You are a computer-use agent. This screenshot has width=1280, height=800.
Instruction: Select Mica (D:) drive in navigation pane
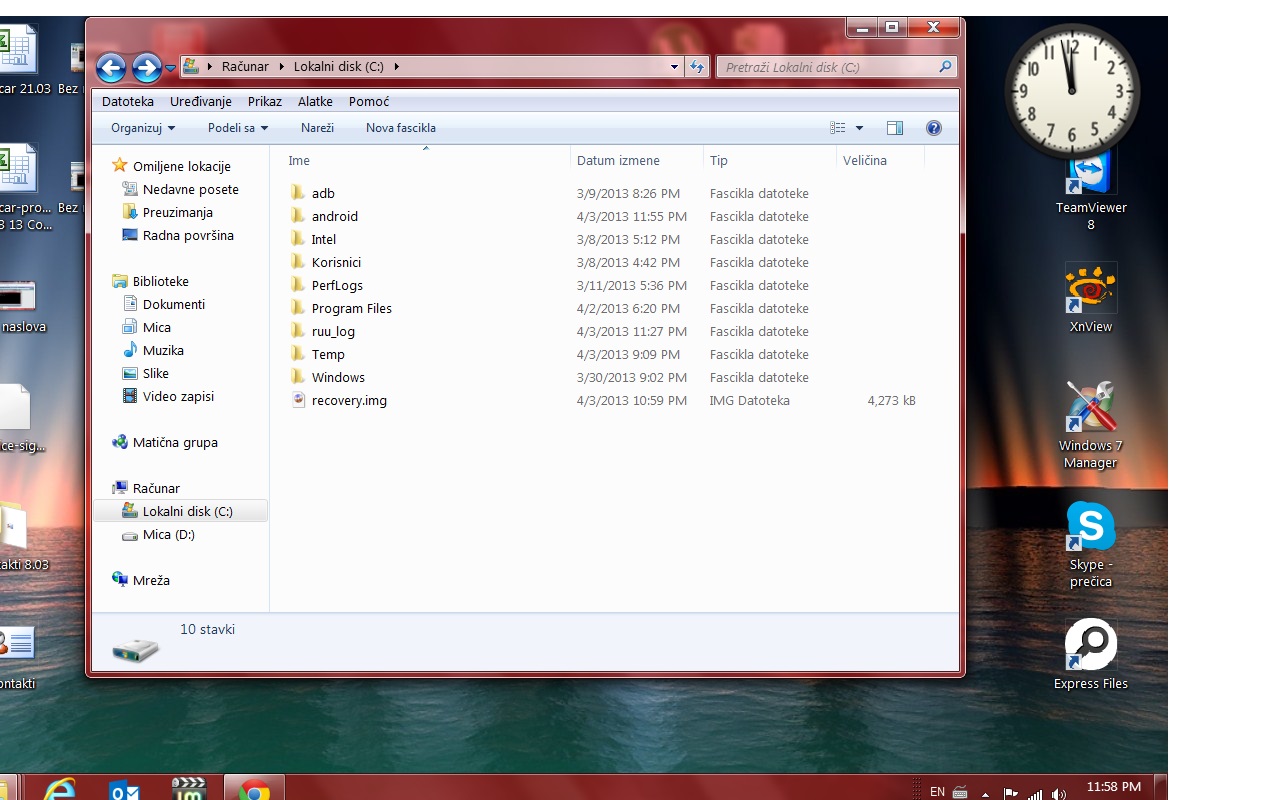pos(168,534)
